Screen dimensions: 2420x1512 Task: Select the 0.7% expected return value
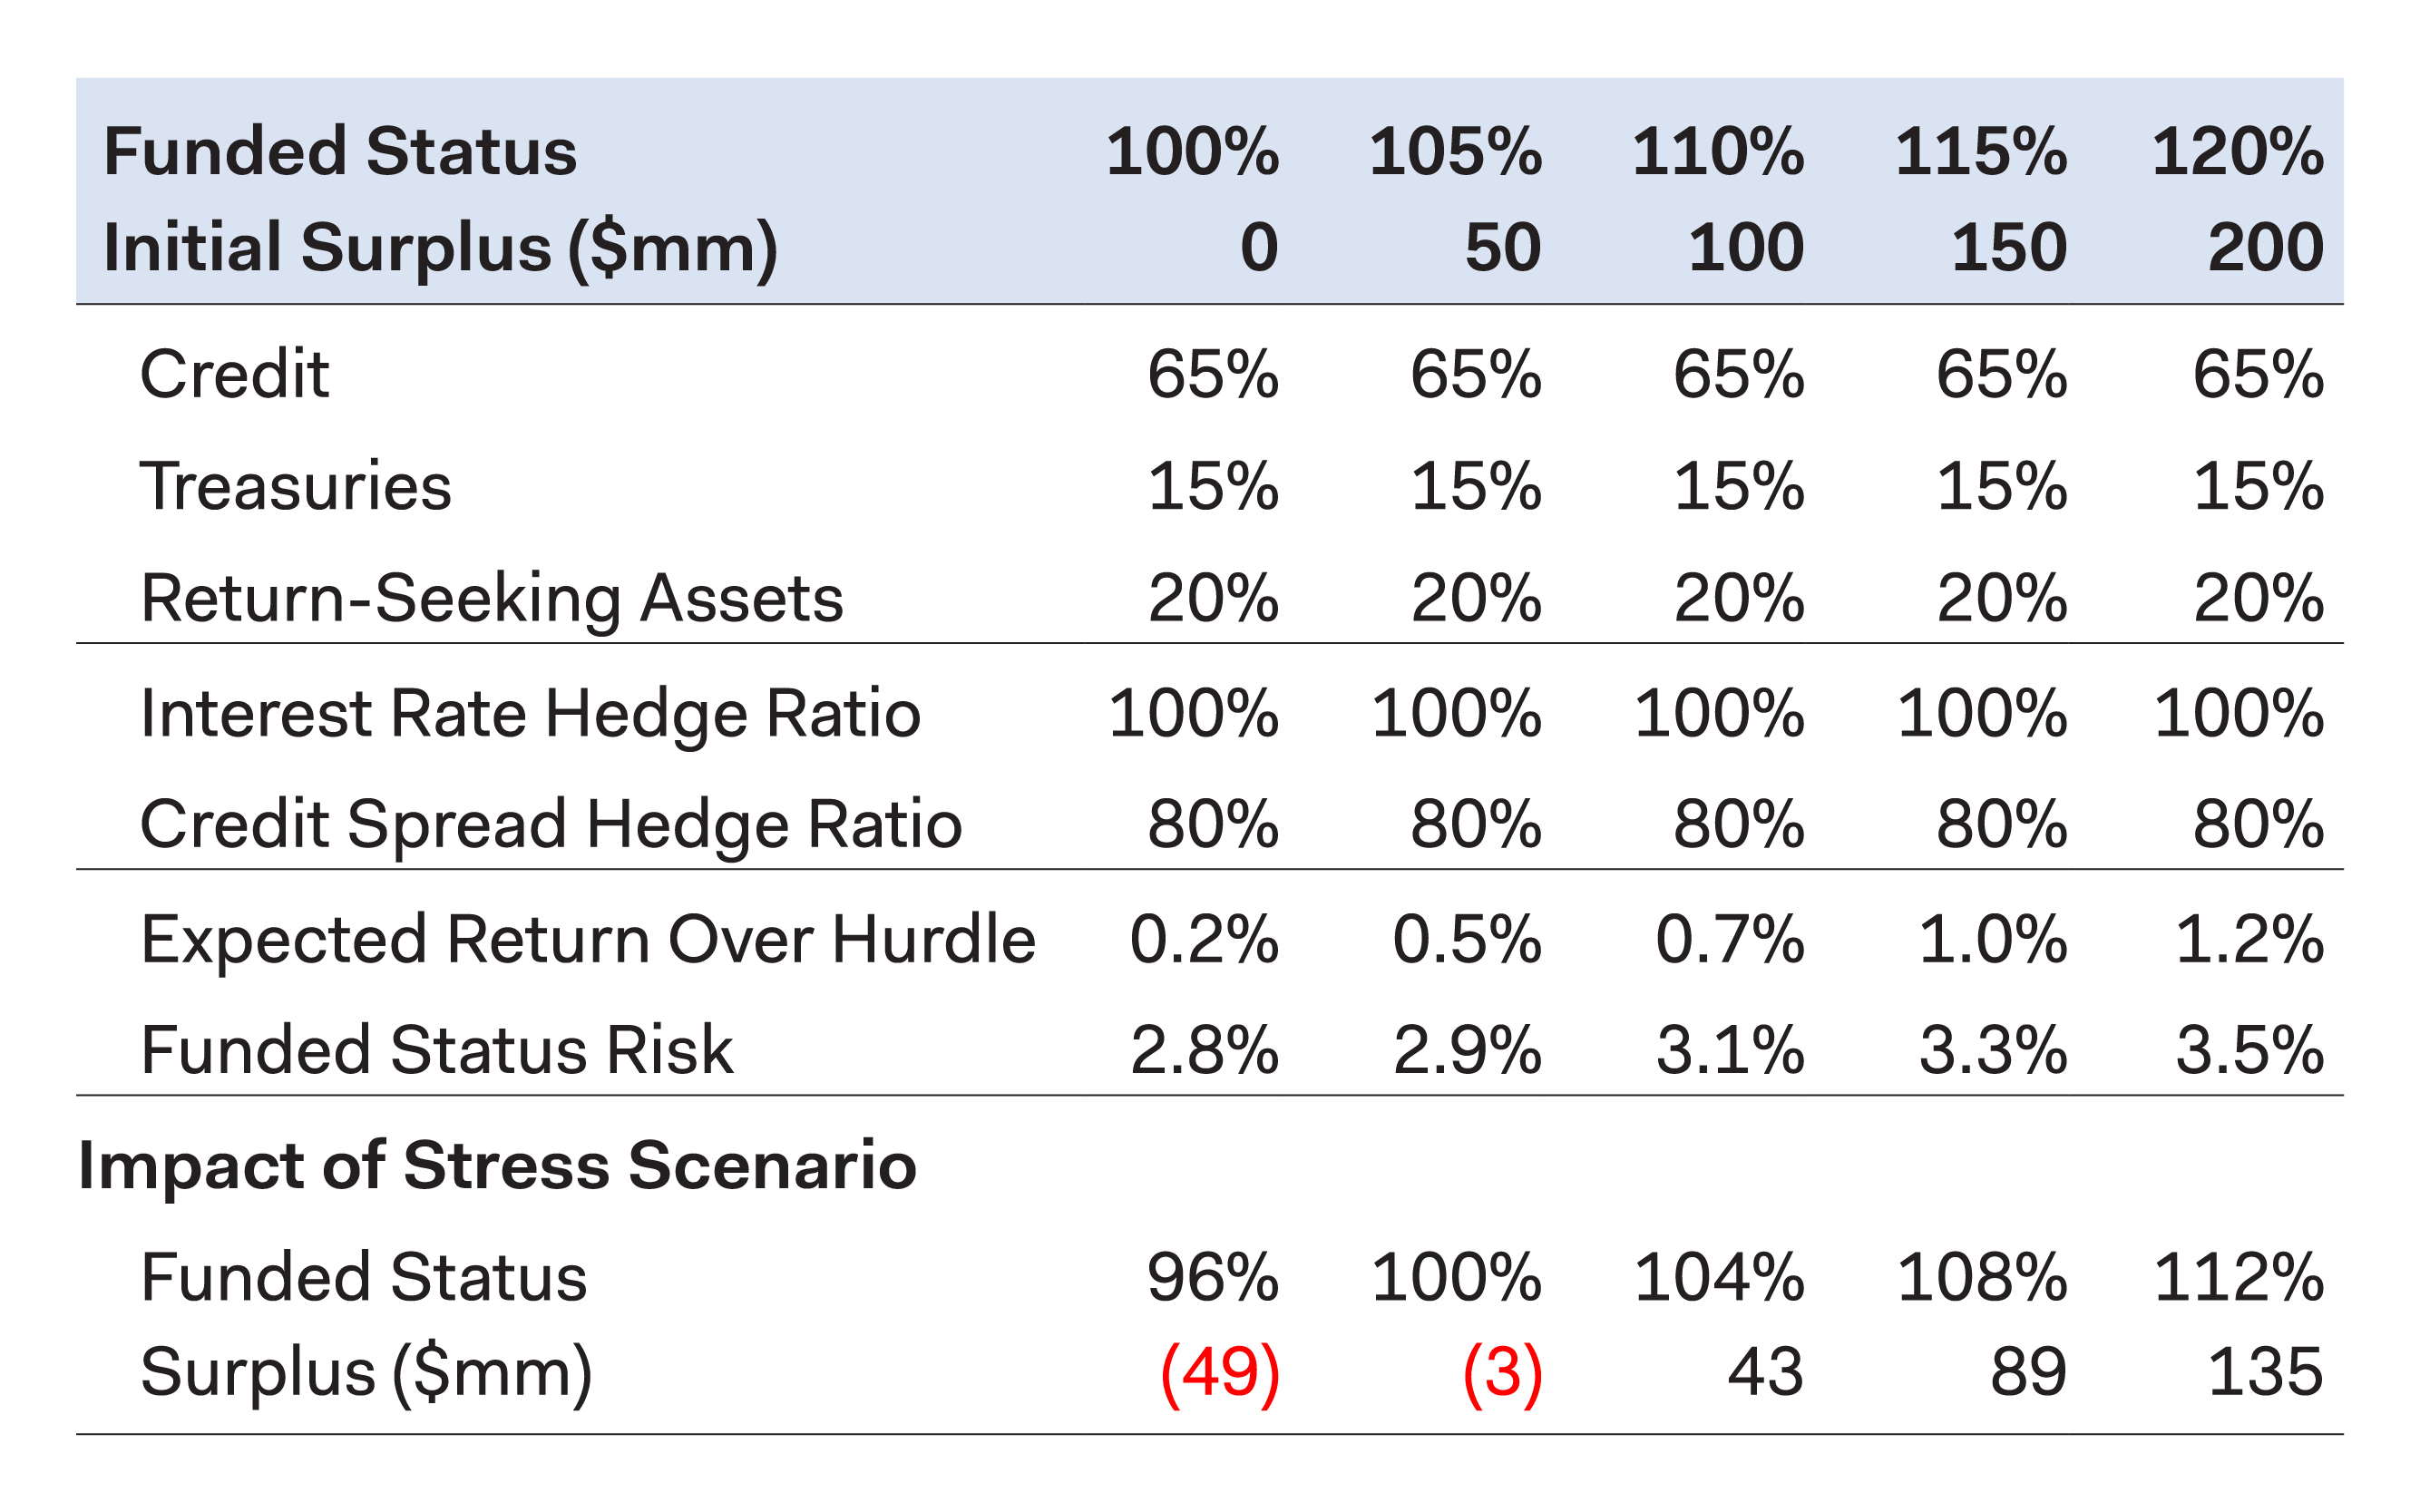click(x=1729, y=940)
